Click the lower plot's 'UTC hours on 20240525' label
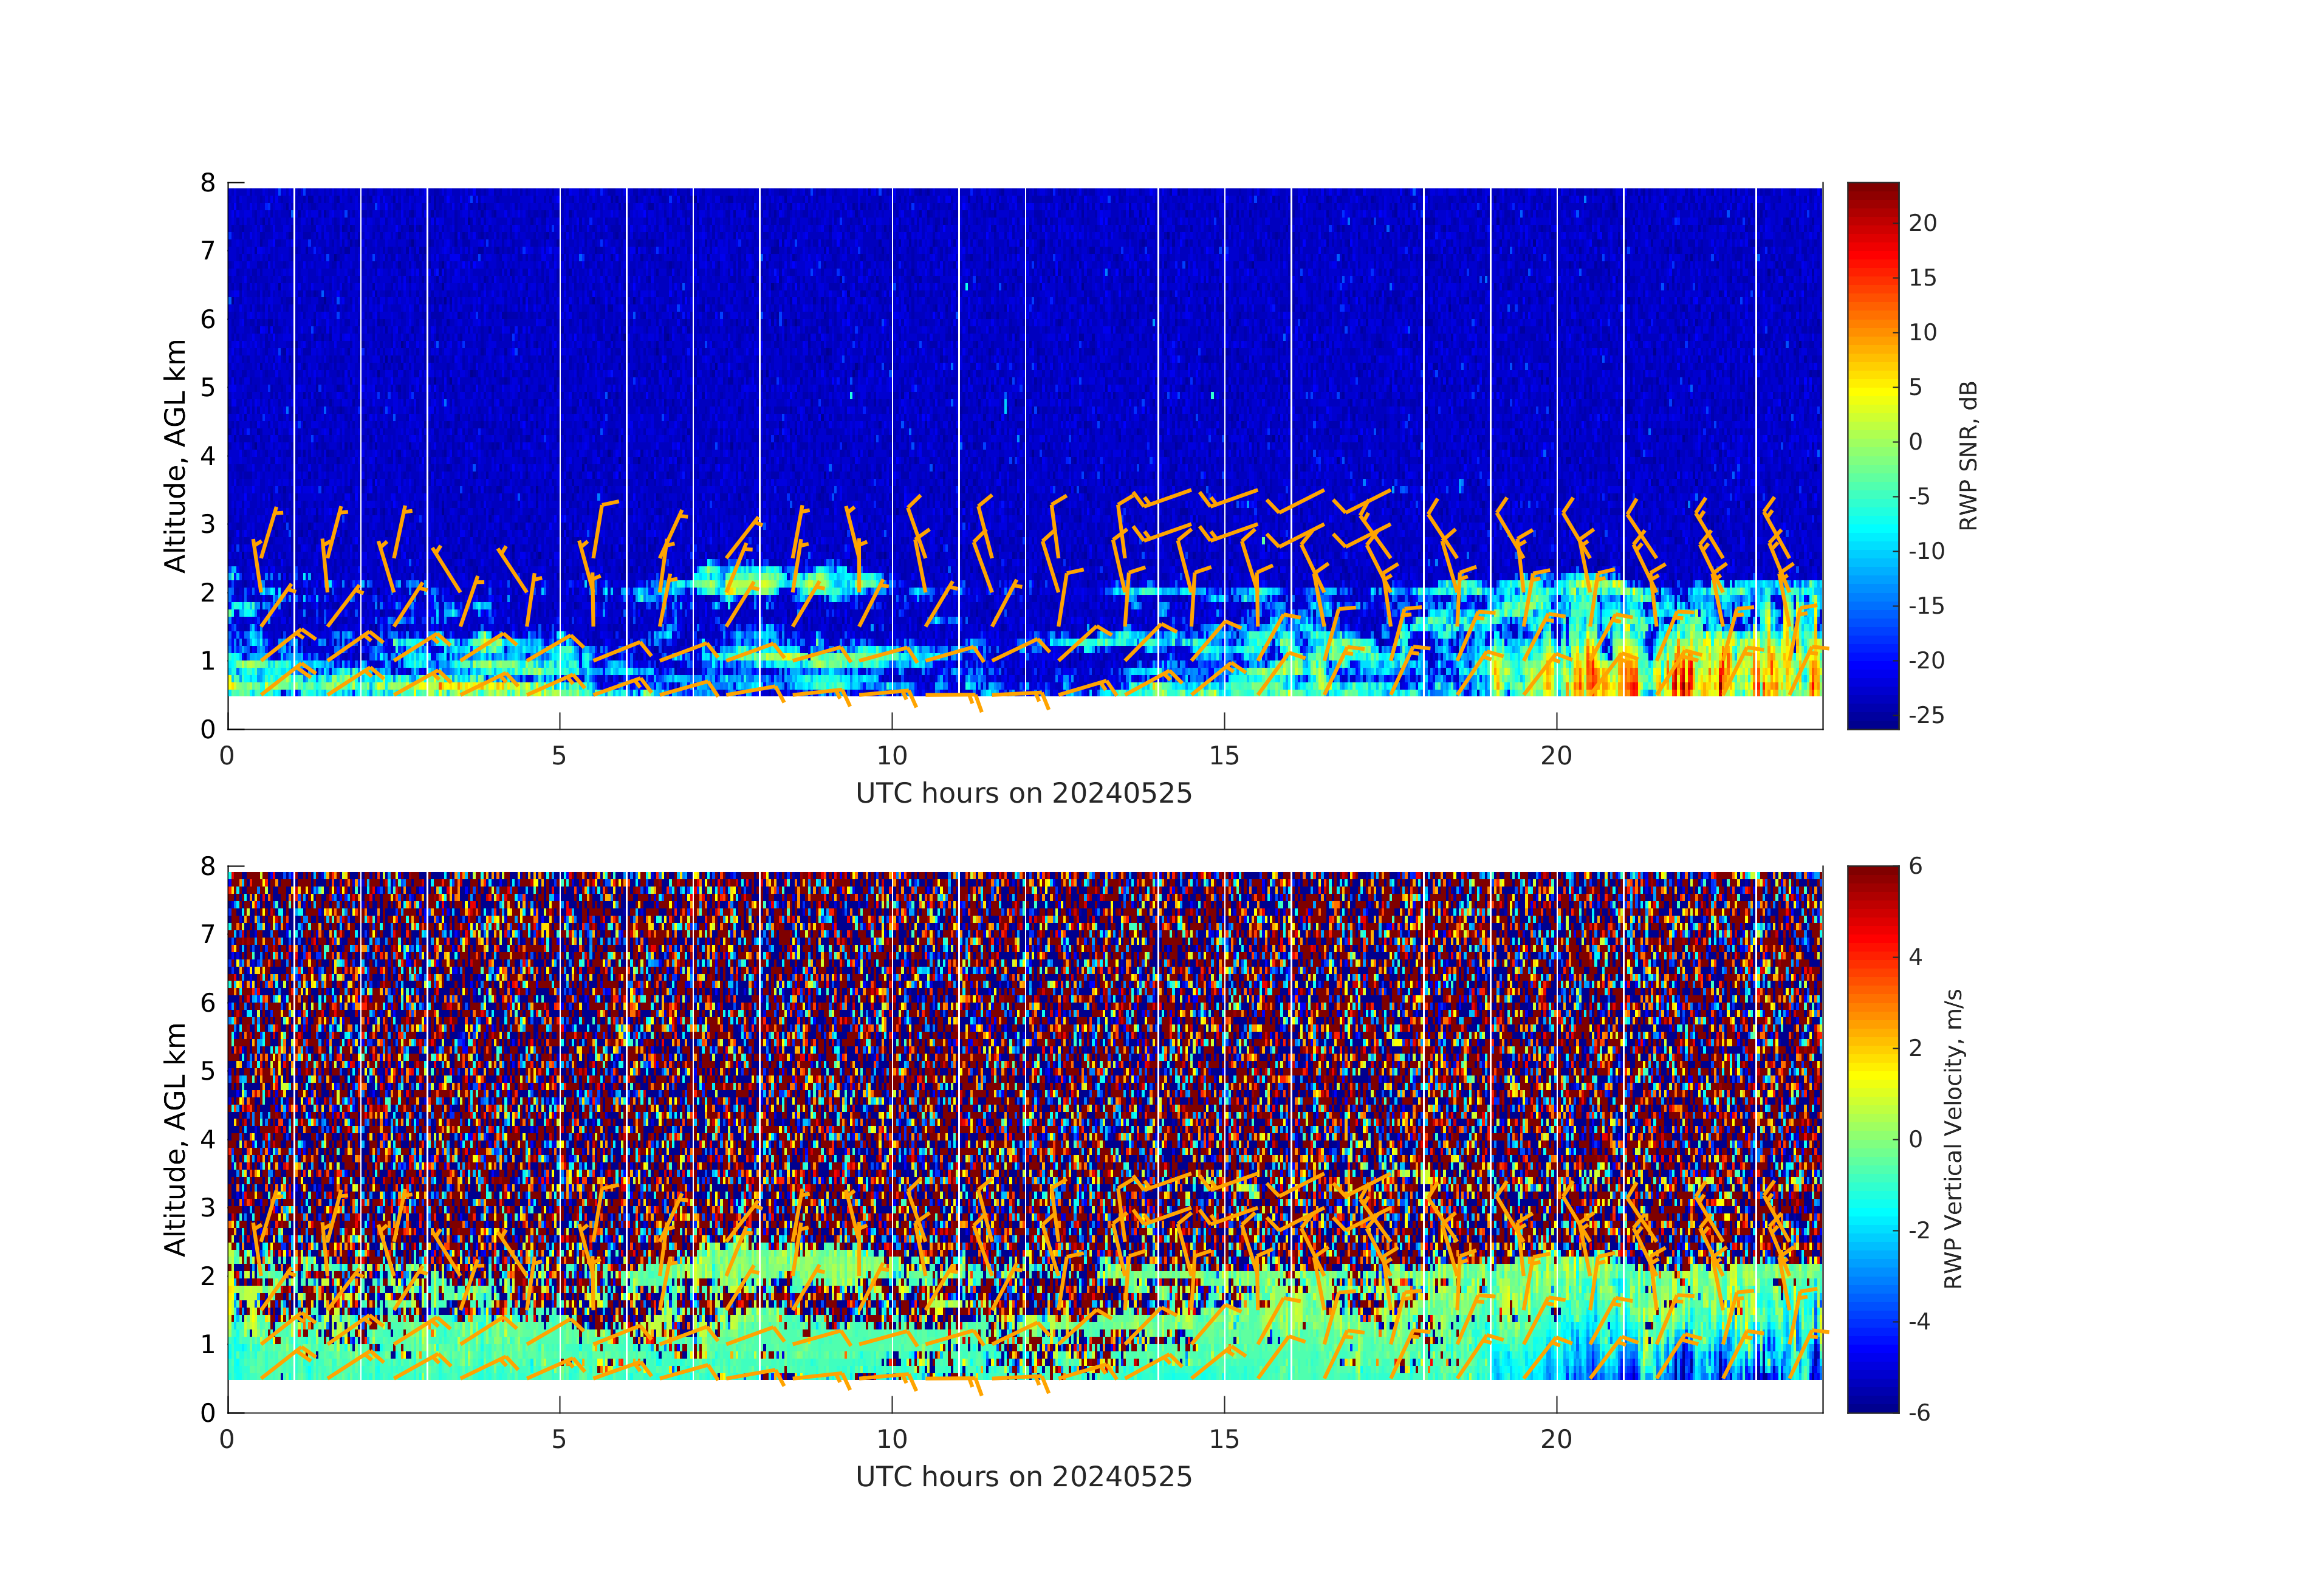 (x=1024, y=1477)
